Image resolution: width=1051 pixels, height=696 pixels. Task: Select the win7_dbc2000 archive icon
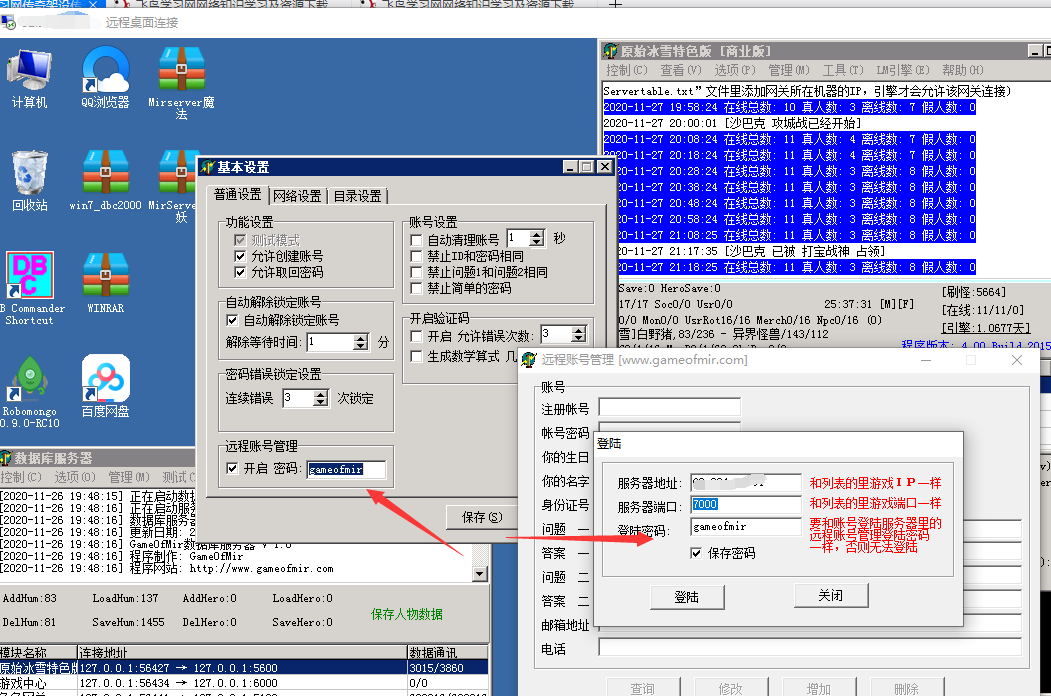(105, 181)
